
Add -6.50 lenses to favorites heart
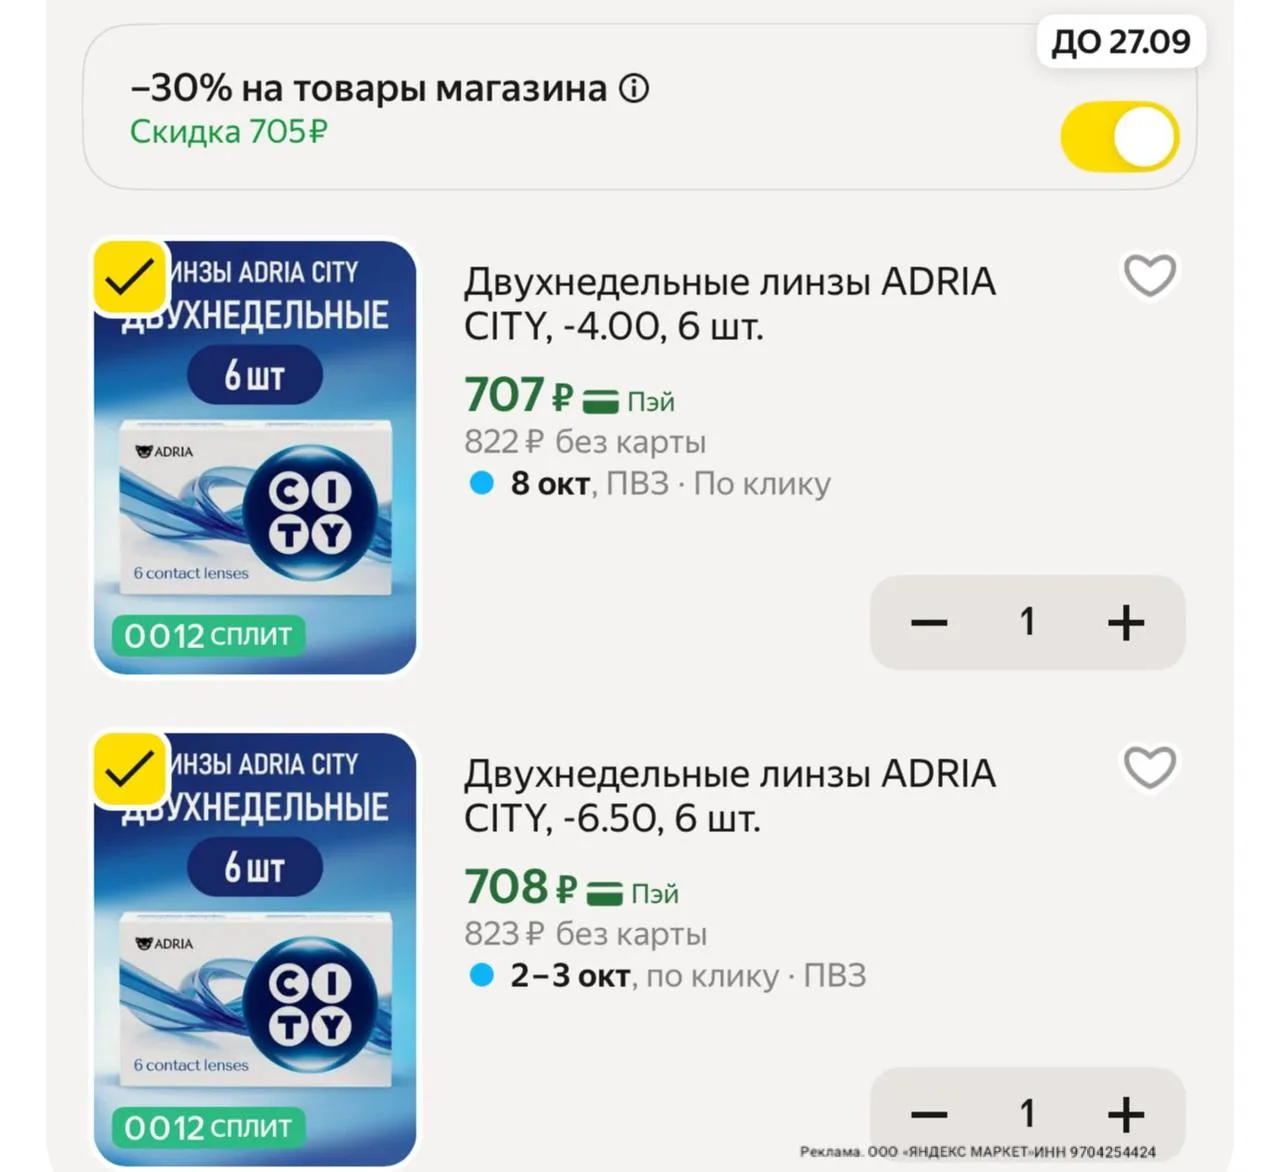(1150, 768)
